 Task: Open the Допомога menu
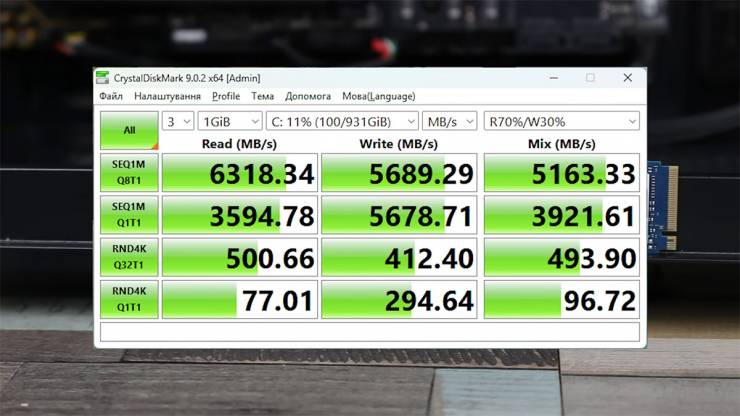tap(308, 96)
